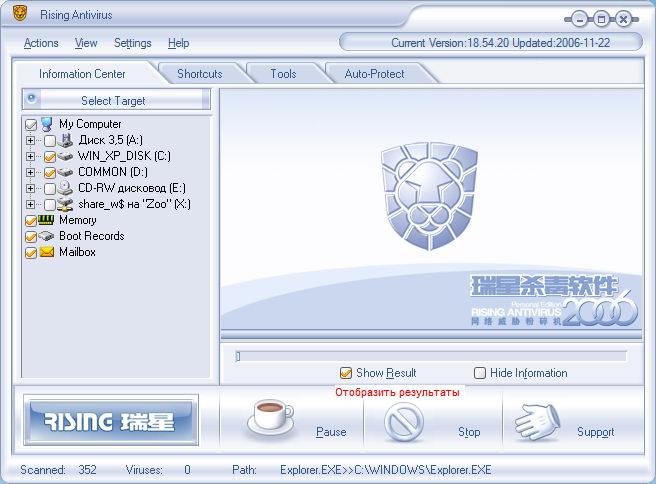The image size is (656, 484).
Task: Switch to the Auto-Protect tab
Action: [374, 74]
